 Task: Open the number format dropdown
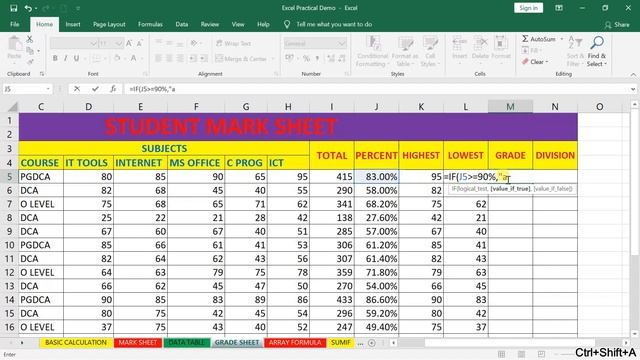click(342, 43)
